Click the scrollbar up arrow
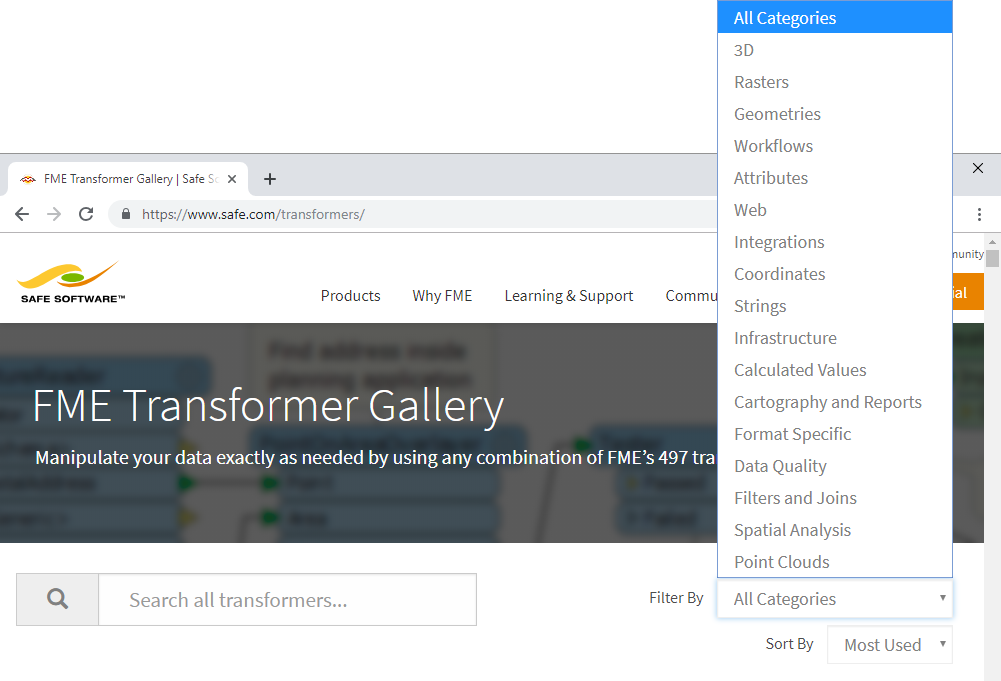The image size is (1001, 681). [x=992, y=242]
